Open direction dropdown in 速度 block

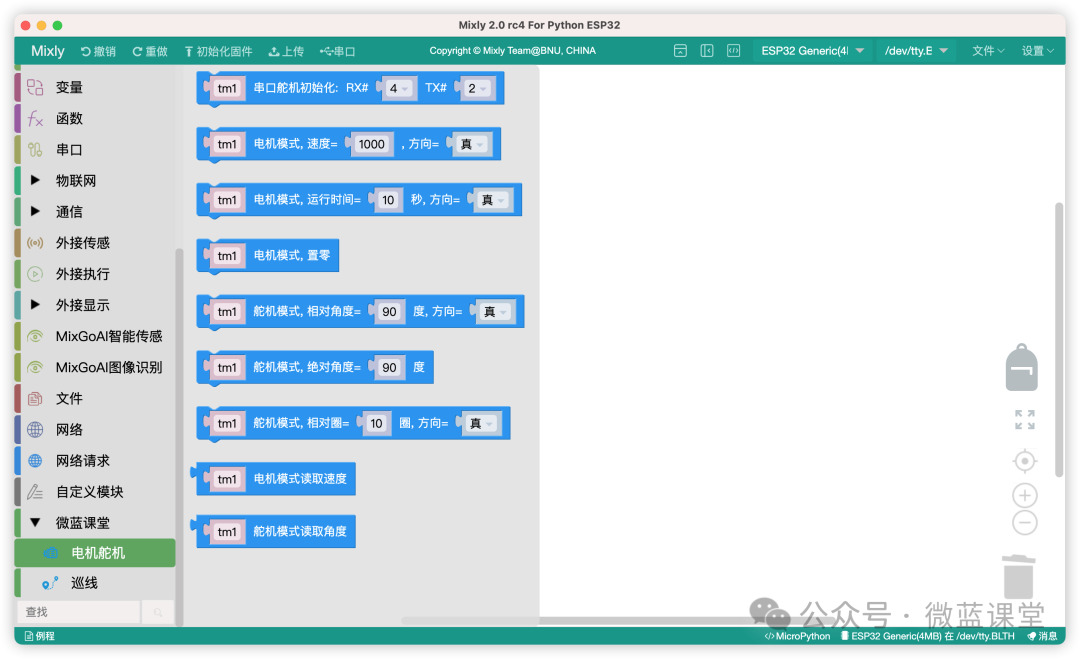473,144
